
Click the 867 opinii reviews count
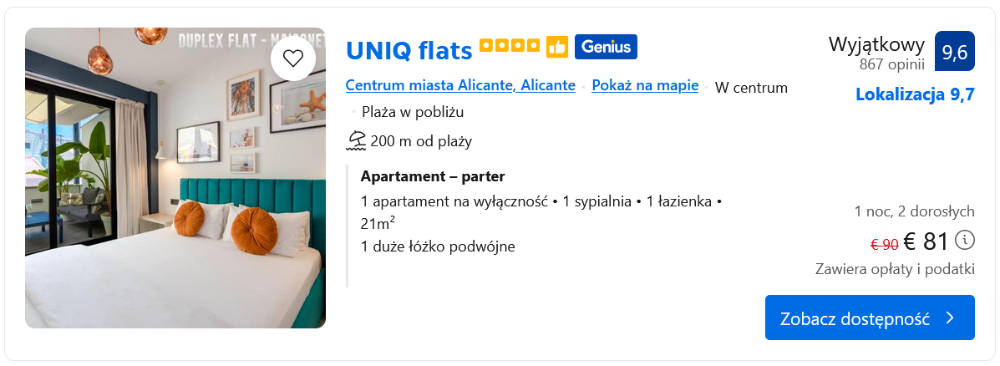click(x=892, y=64)
